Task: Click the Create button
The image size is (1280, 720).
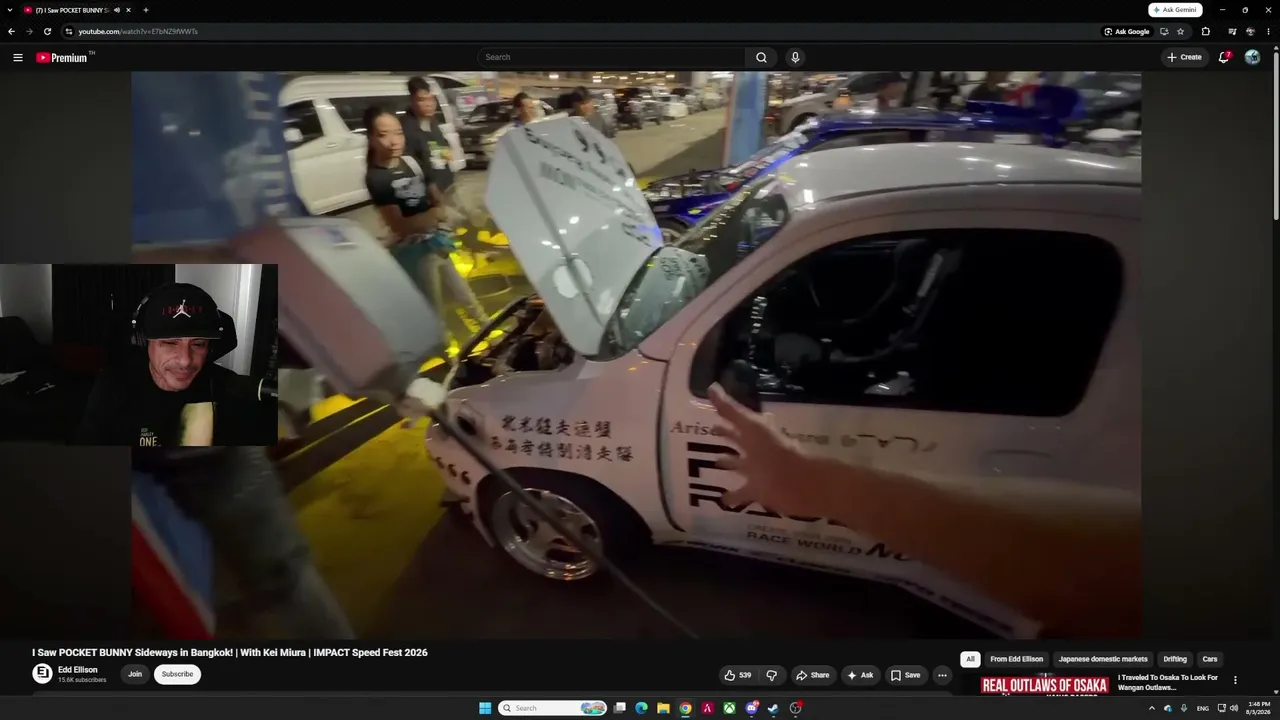Action: [1184, 57]
